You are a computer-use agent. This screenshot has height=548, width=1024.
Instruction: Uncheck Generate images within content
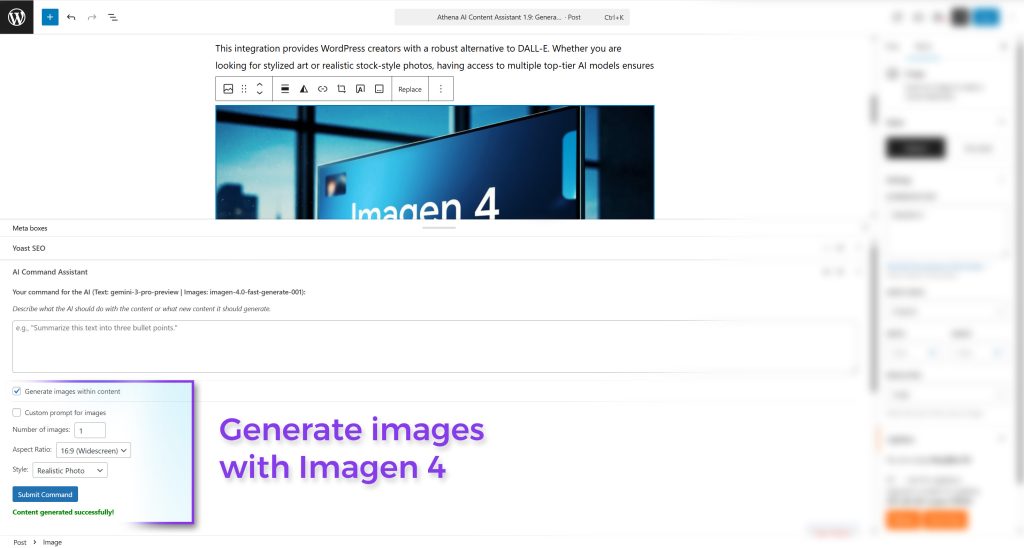tap(17, 391)
